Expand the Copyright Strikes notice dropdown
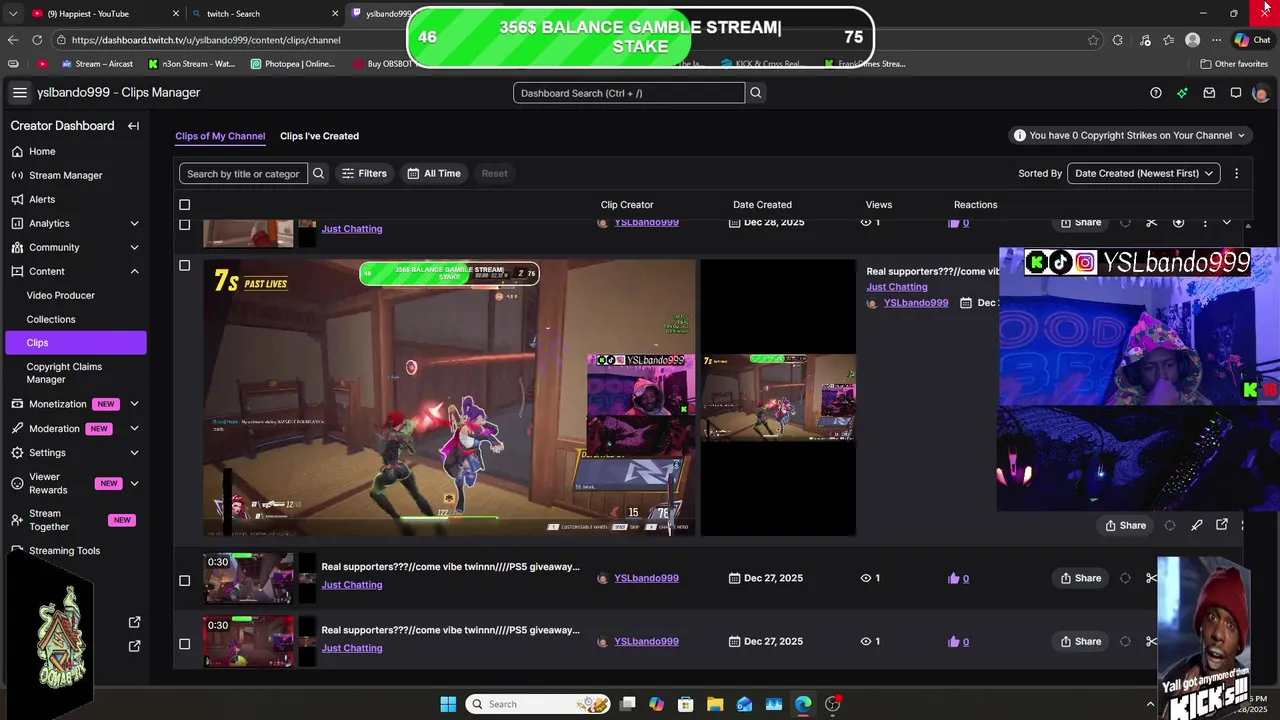 point(1129,135)
